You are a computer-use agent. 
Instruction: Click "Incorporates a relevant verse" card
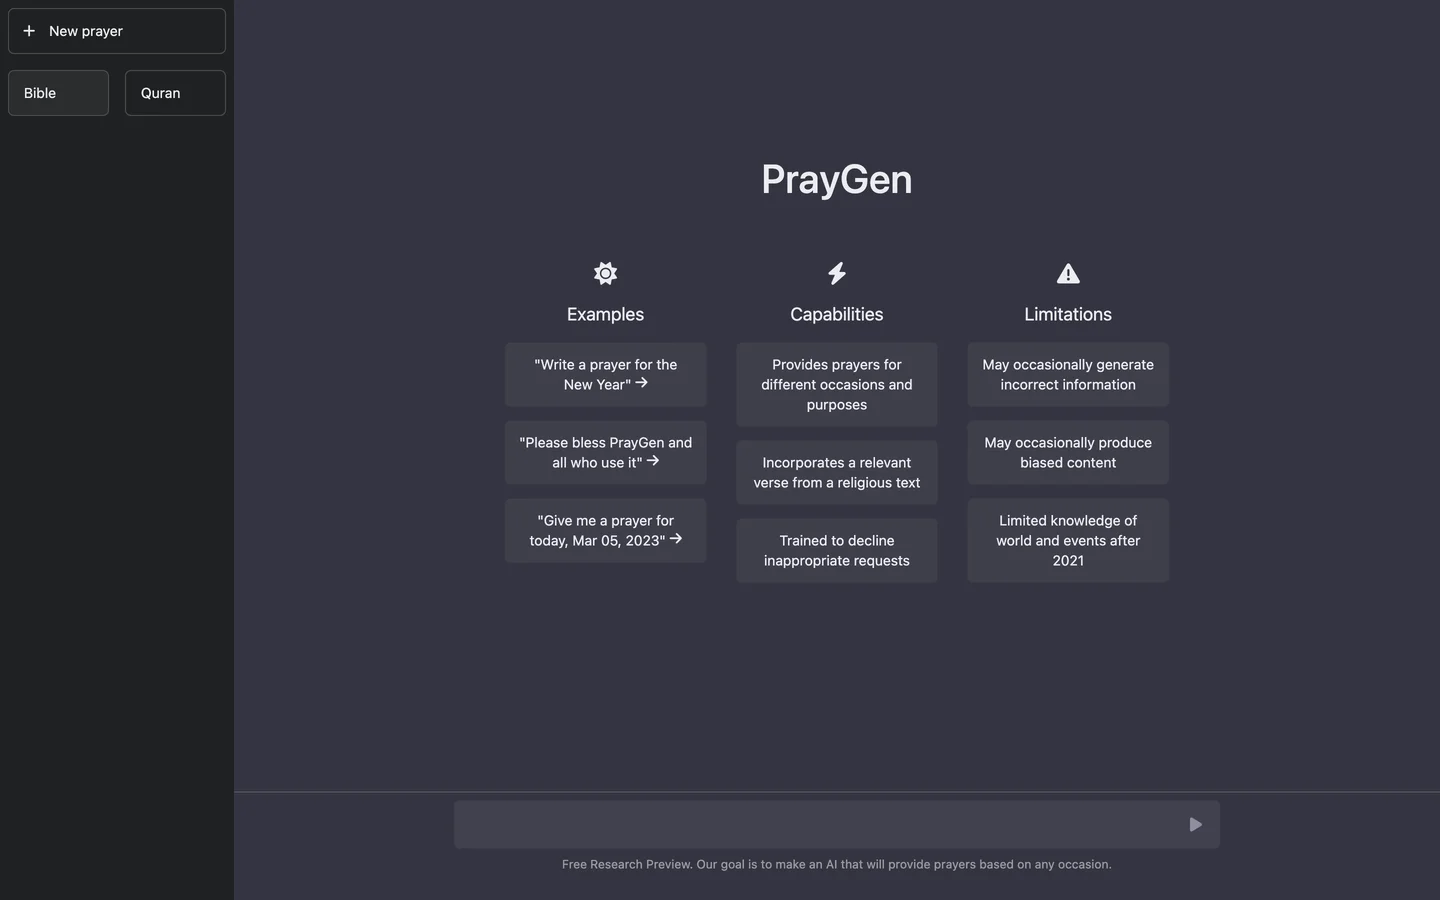click(837, 473)
